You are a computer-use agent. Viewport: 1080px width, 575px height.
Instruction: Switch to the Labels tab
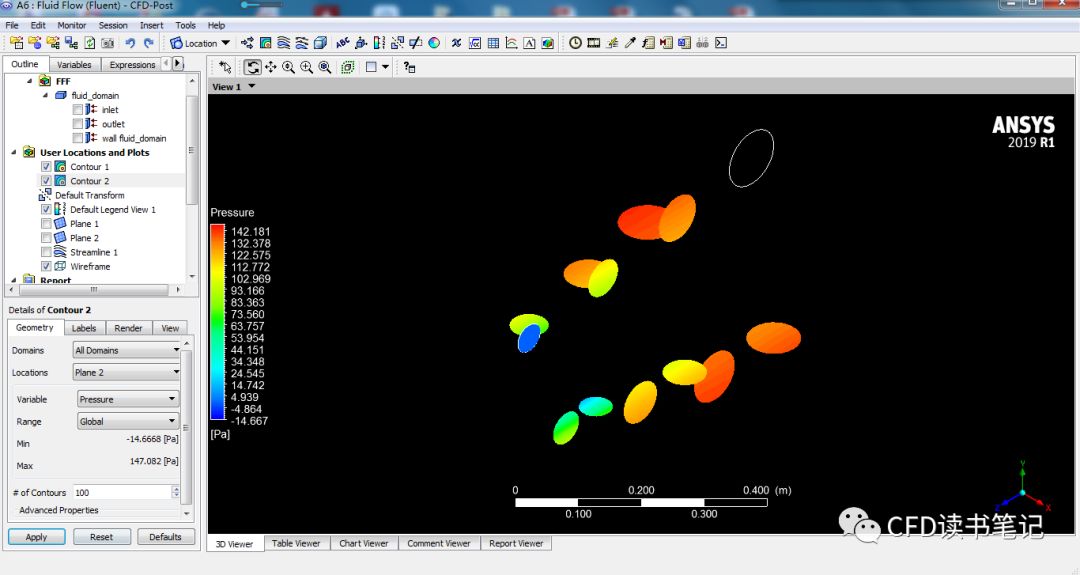click(84, 328)
